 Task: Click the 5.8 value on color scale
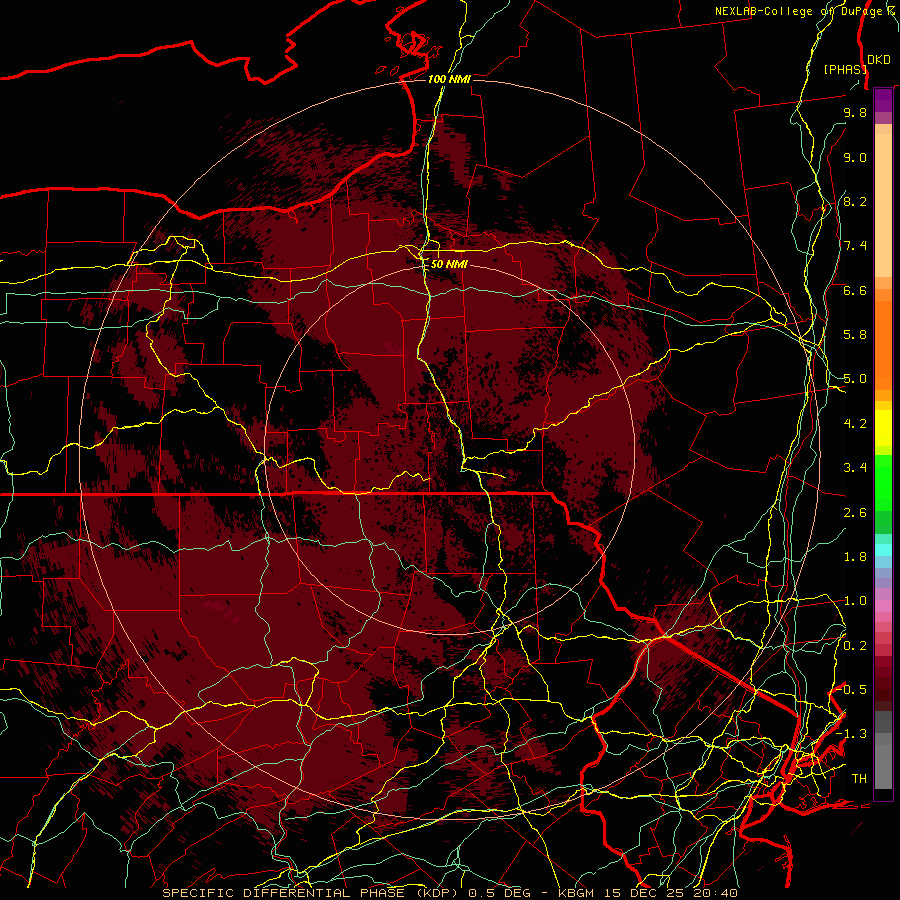855,335
